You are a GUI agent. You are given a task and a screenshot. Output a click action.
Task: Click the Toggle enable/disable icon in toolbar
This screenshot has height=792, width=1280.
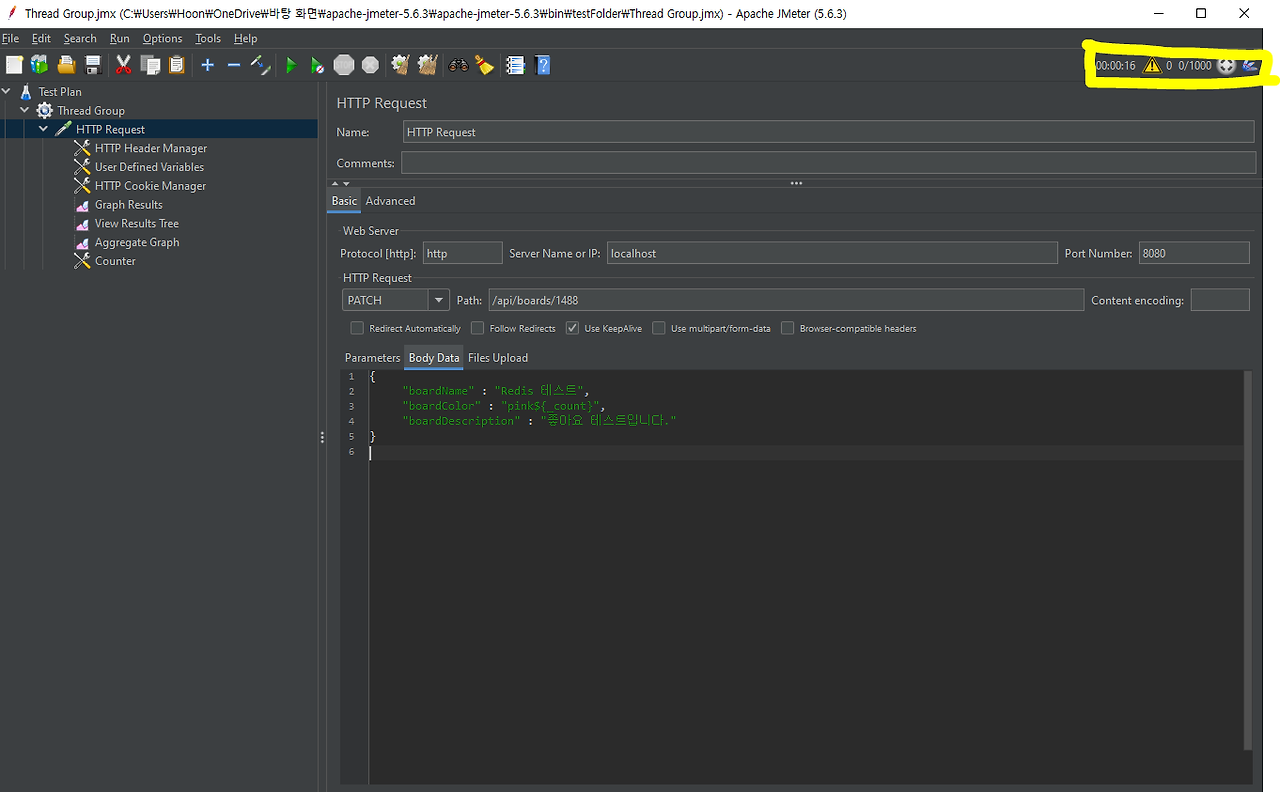coord(260,65)
